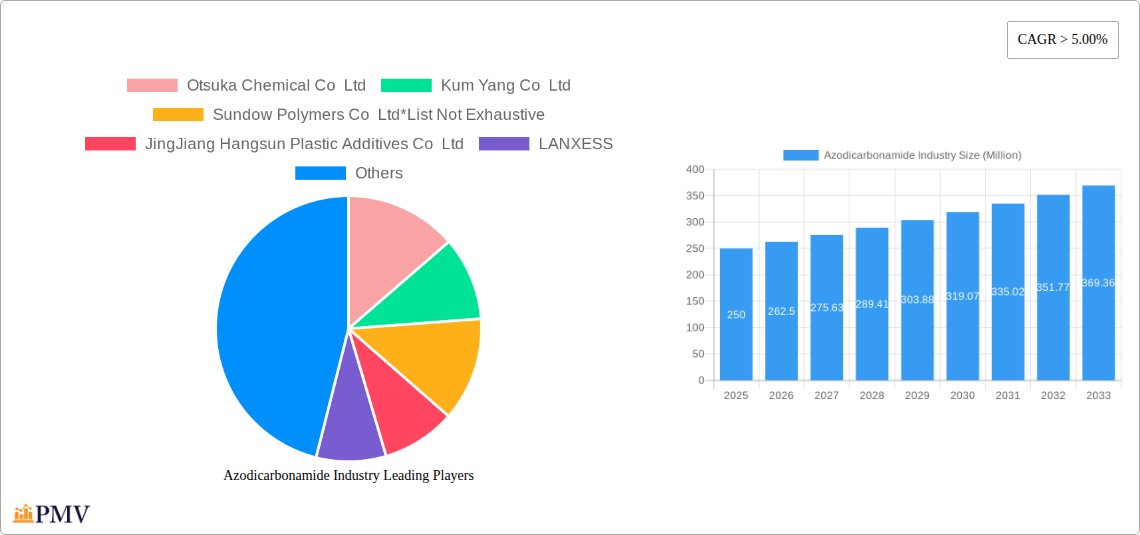Click the 2029 bar labeled 303.88
This screenshot has height=535, width=1140.
[x=918, y=300]
